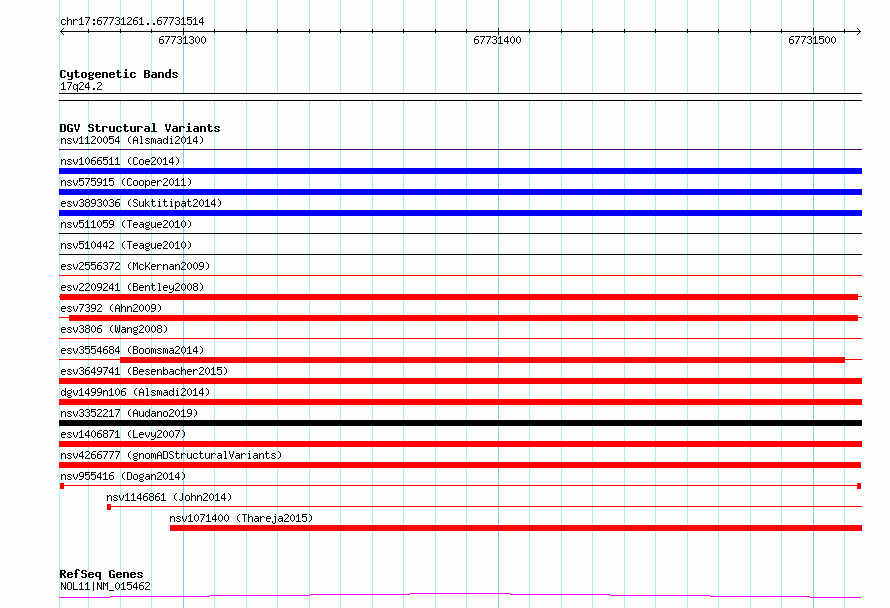Open variant nsv3352217 (Audano2019)
This screenshot has width=890, height=608.
click(129, 413)
